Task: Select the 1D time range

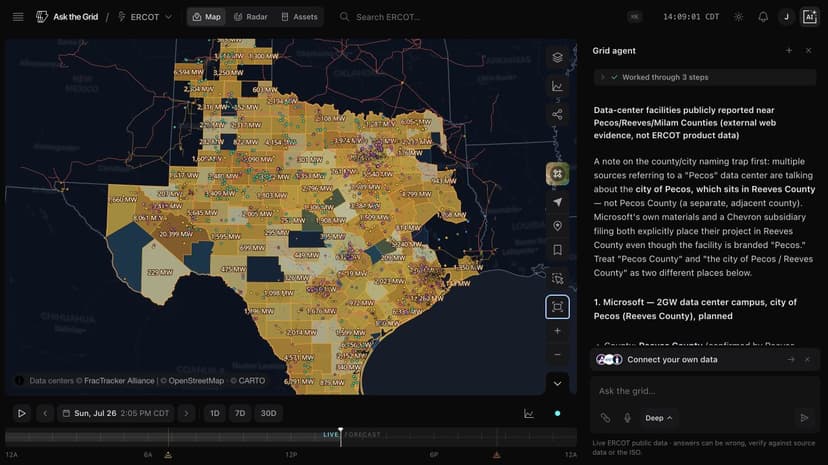Action: click(215, 413)
